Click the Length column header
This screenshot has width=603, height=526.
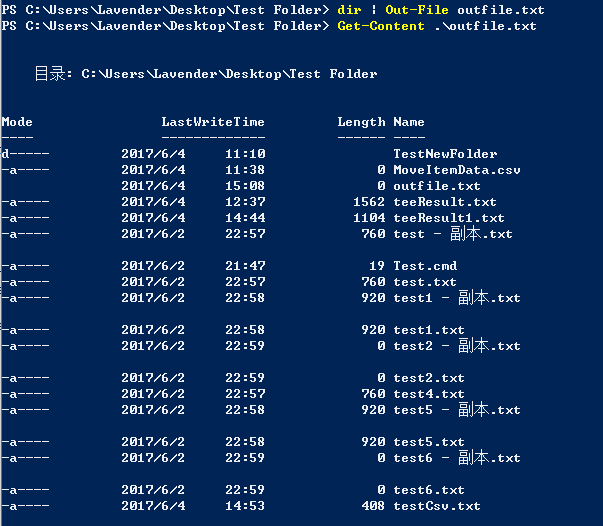click(361, 122)
